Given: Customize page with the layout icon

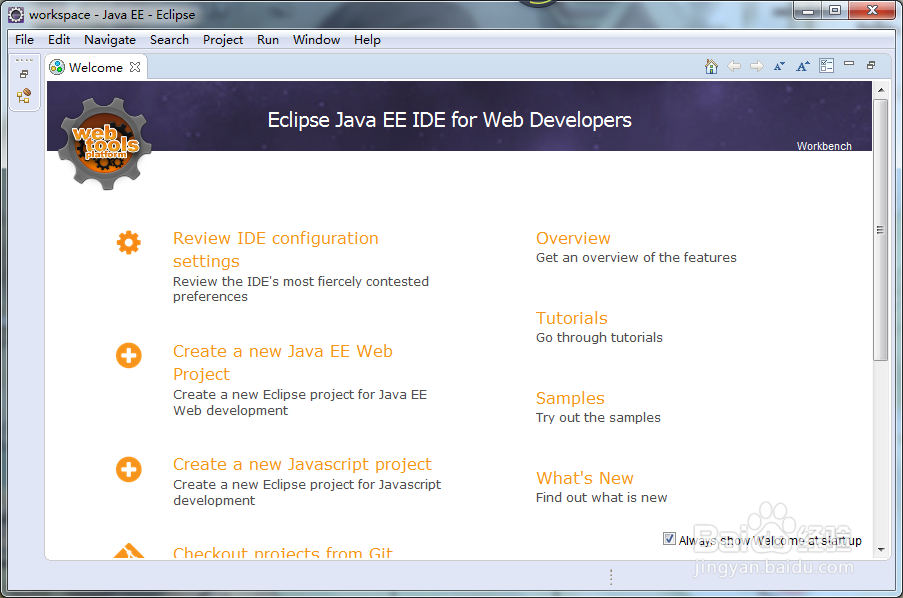Looking at the screenshot, I should coord(826,66).
